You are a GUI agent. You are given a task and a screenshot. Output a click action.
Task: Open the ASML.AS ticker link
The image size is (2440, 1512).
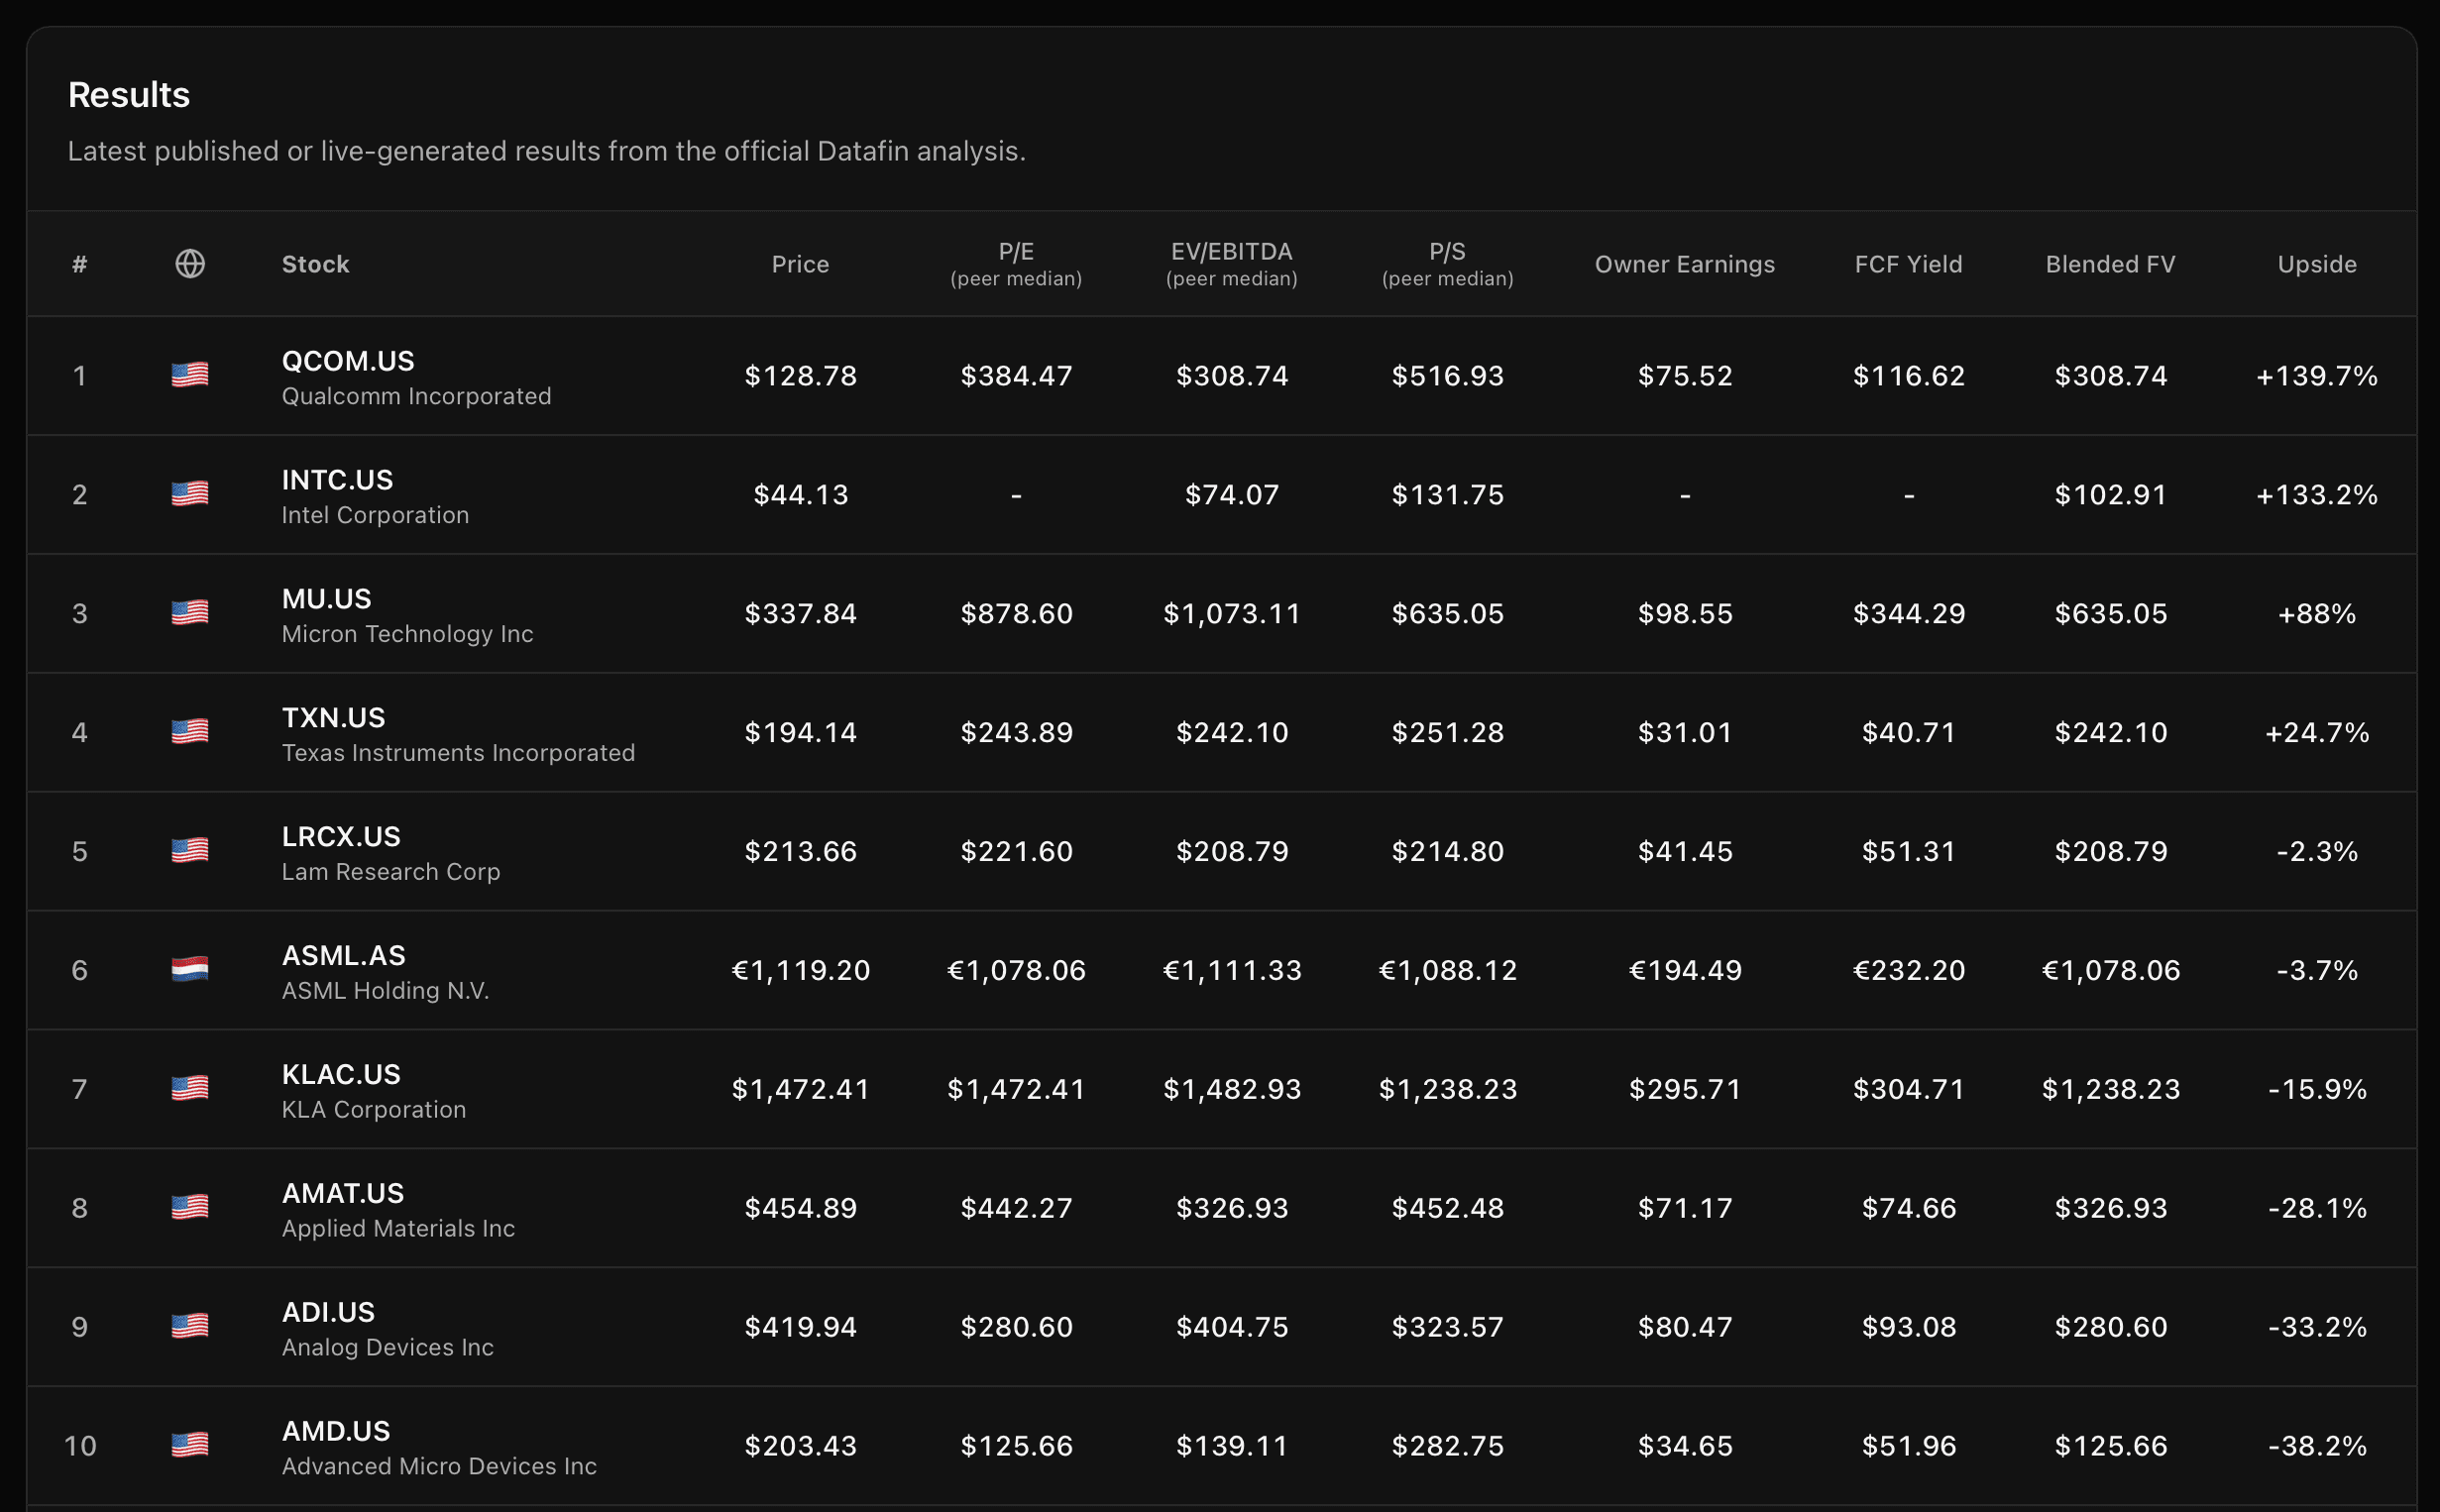[x=344, y=956]
